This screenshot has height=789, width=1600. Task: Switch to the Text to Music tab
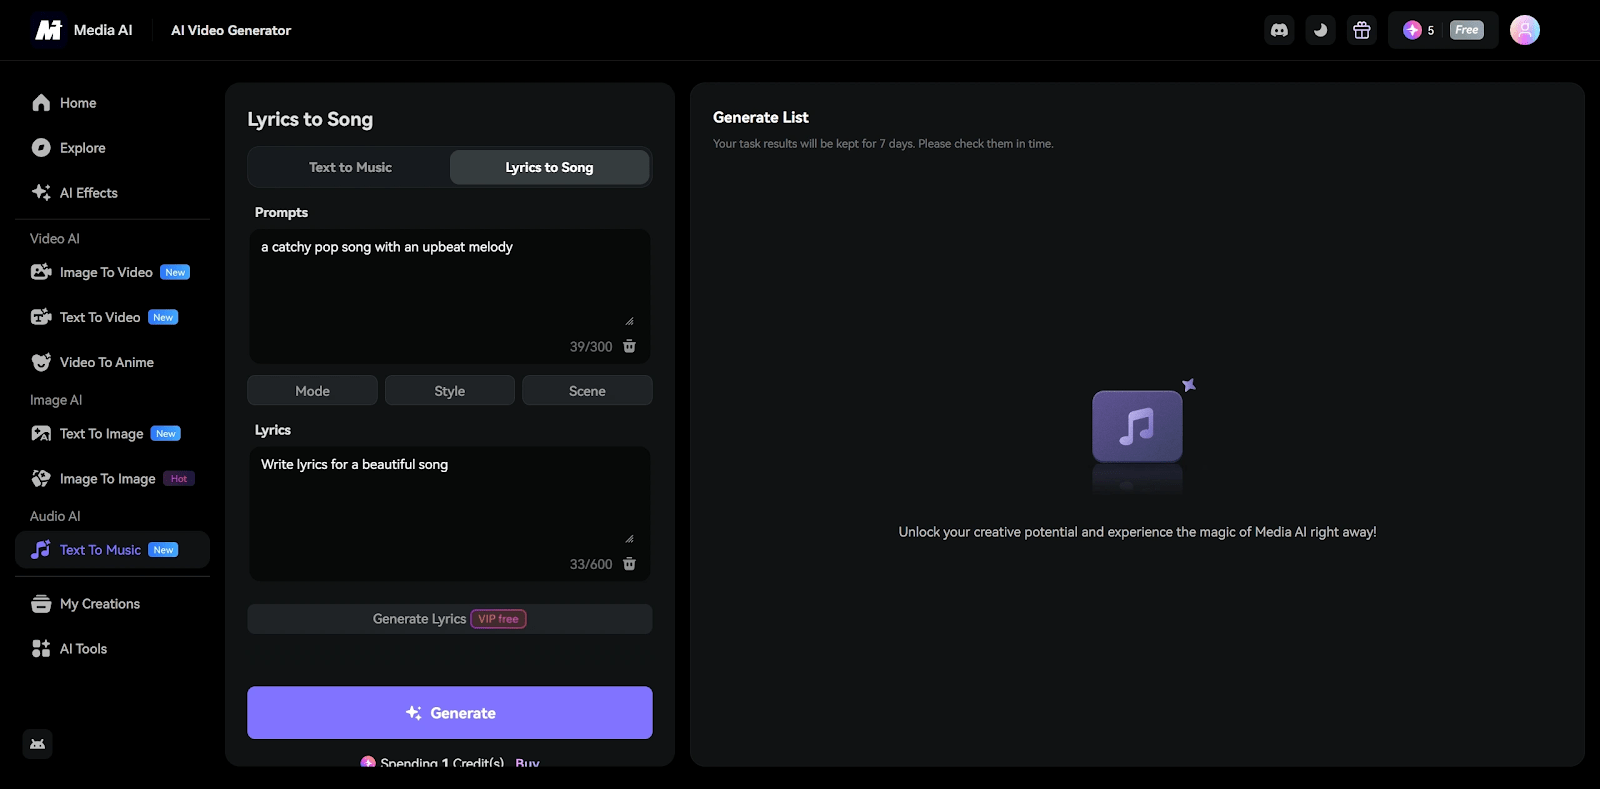(x=350, y=167)
